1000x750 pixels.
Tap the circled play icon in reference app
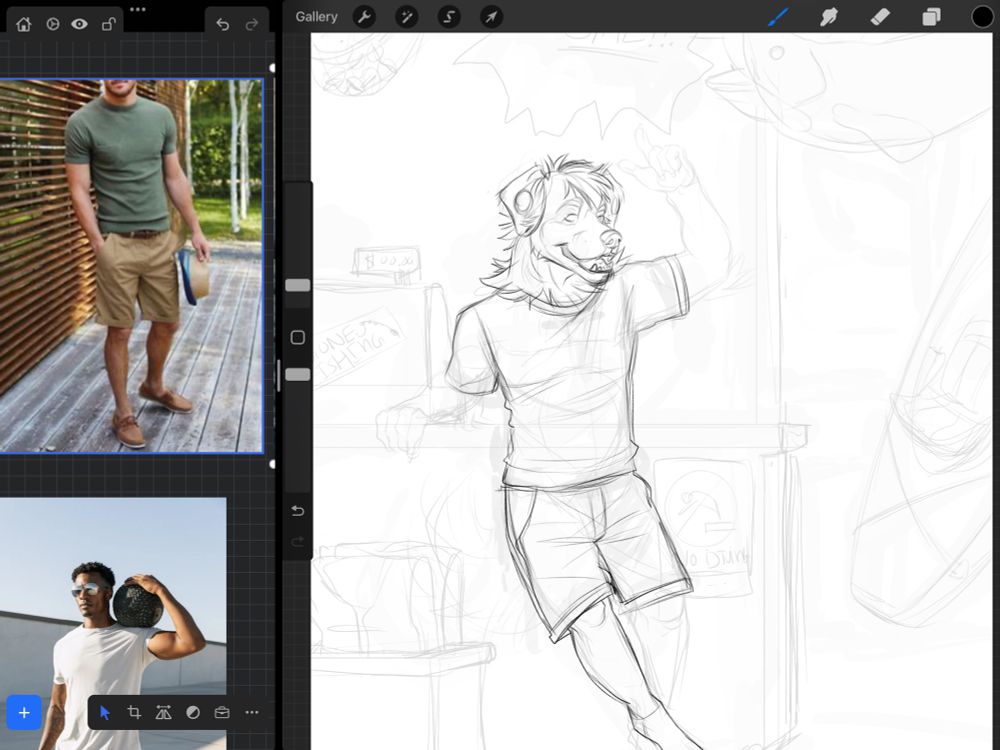pyautogui.click(x=53, y=24)
